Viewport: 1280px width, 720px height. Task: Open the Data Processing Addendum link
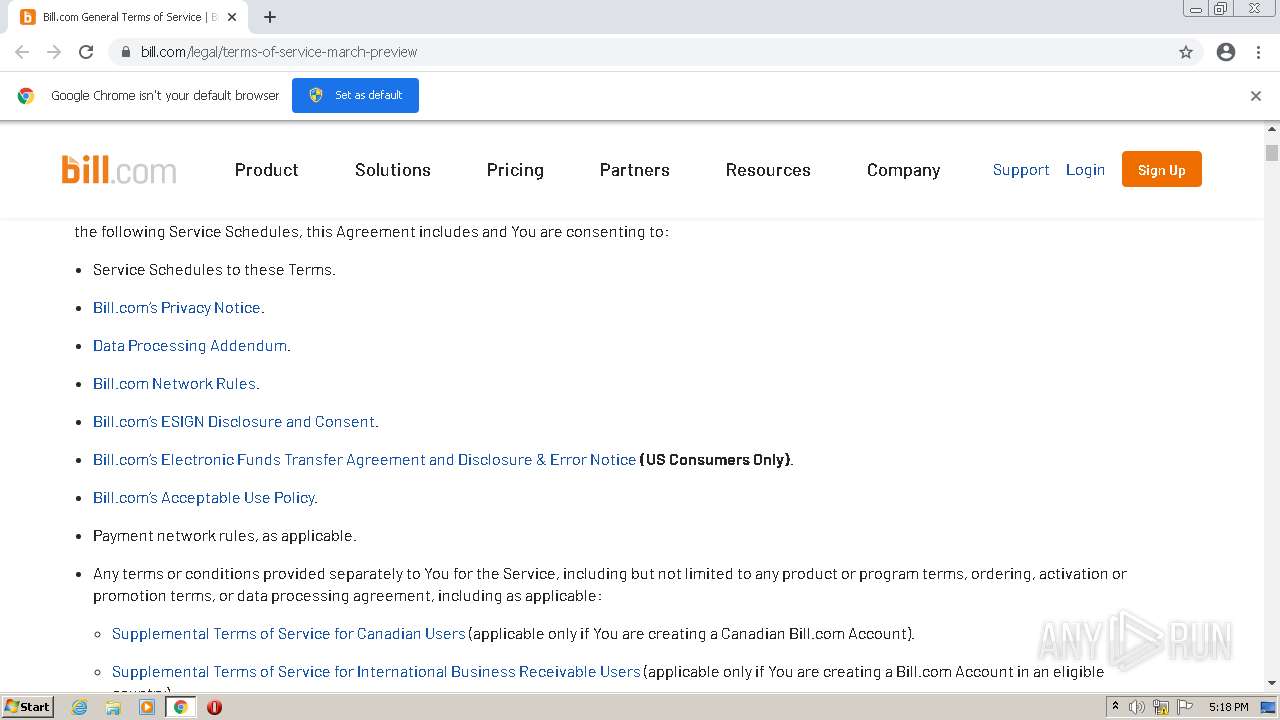coord(190,346)
